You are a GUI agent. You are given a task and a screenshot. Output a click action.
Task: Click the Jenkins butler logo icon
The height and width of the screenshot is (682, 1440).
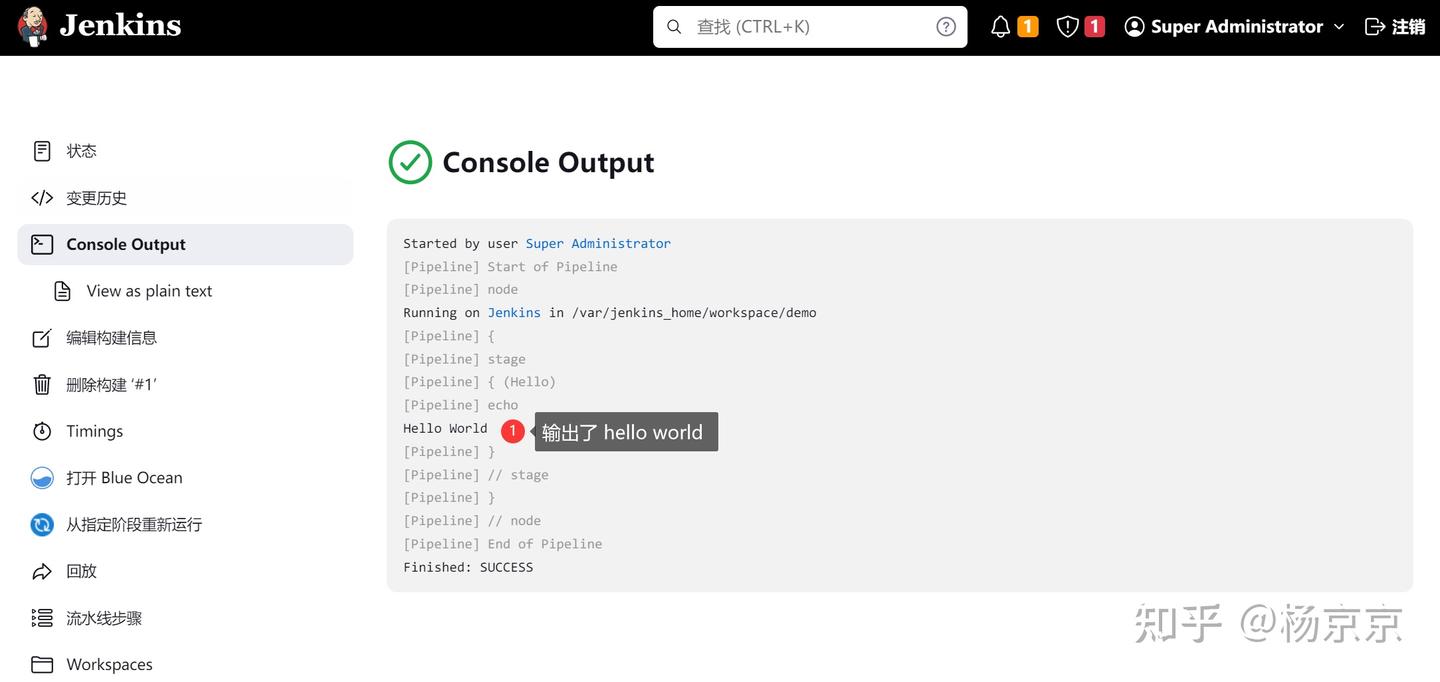pos(32,26)
